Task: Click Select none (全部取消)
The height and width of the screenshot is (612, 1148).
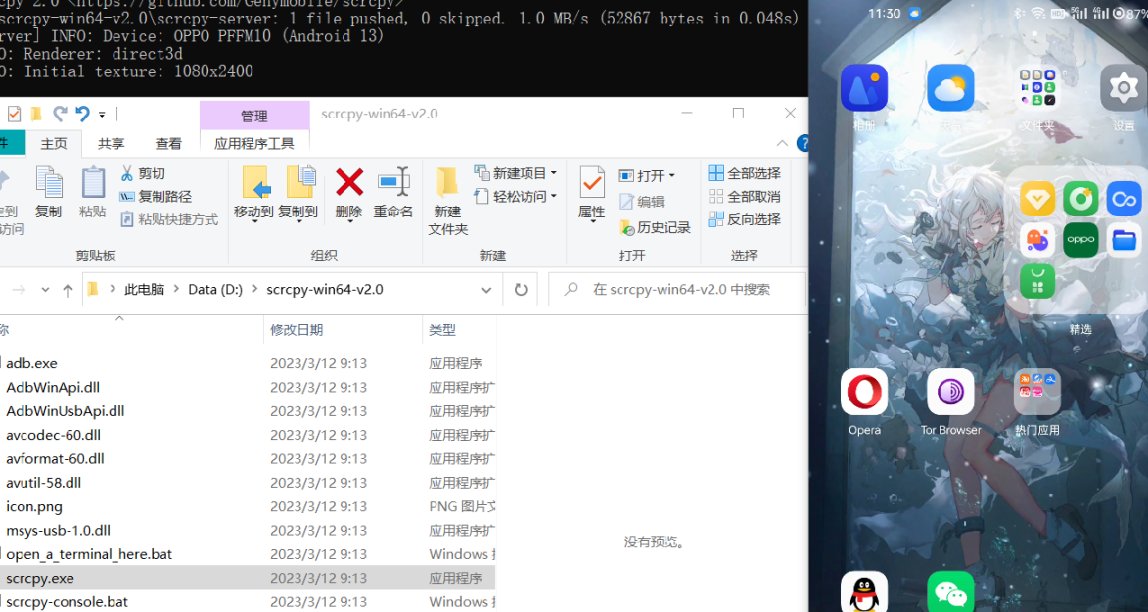Action: pyautogui.click(x=745, y=196)
